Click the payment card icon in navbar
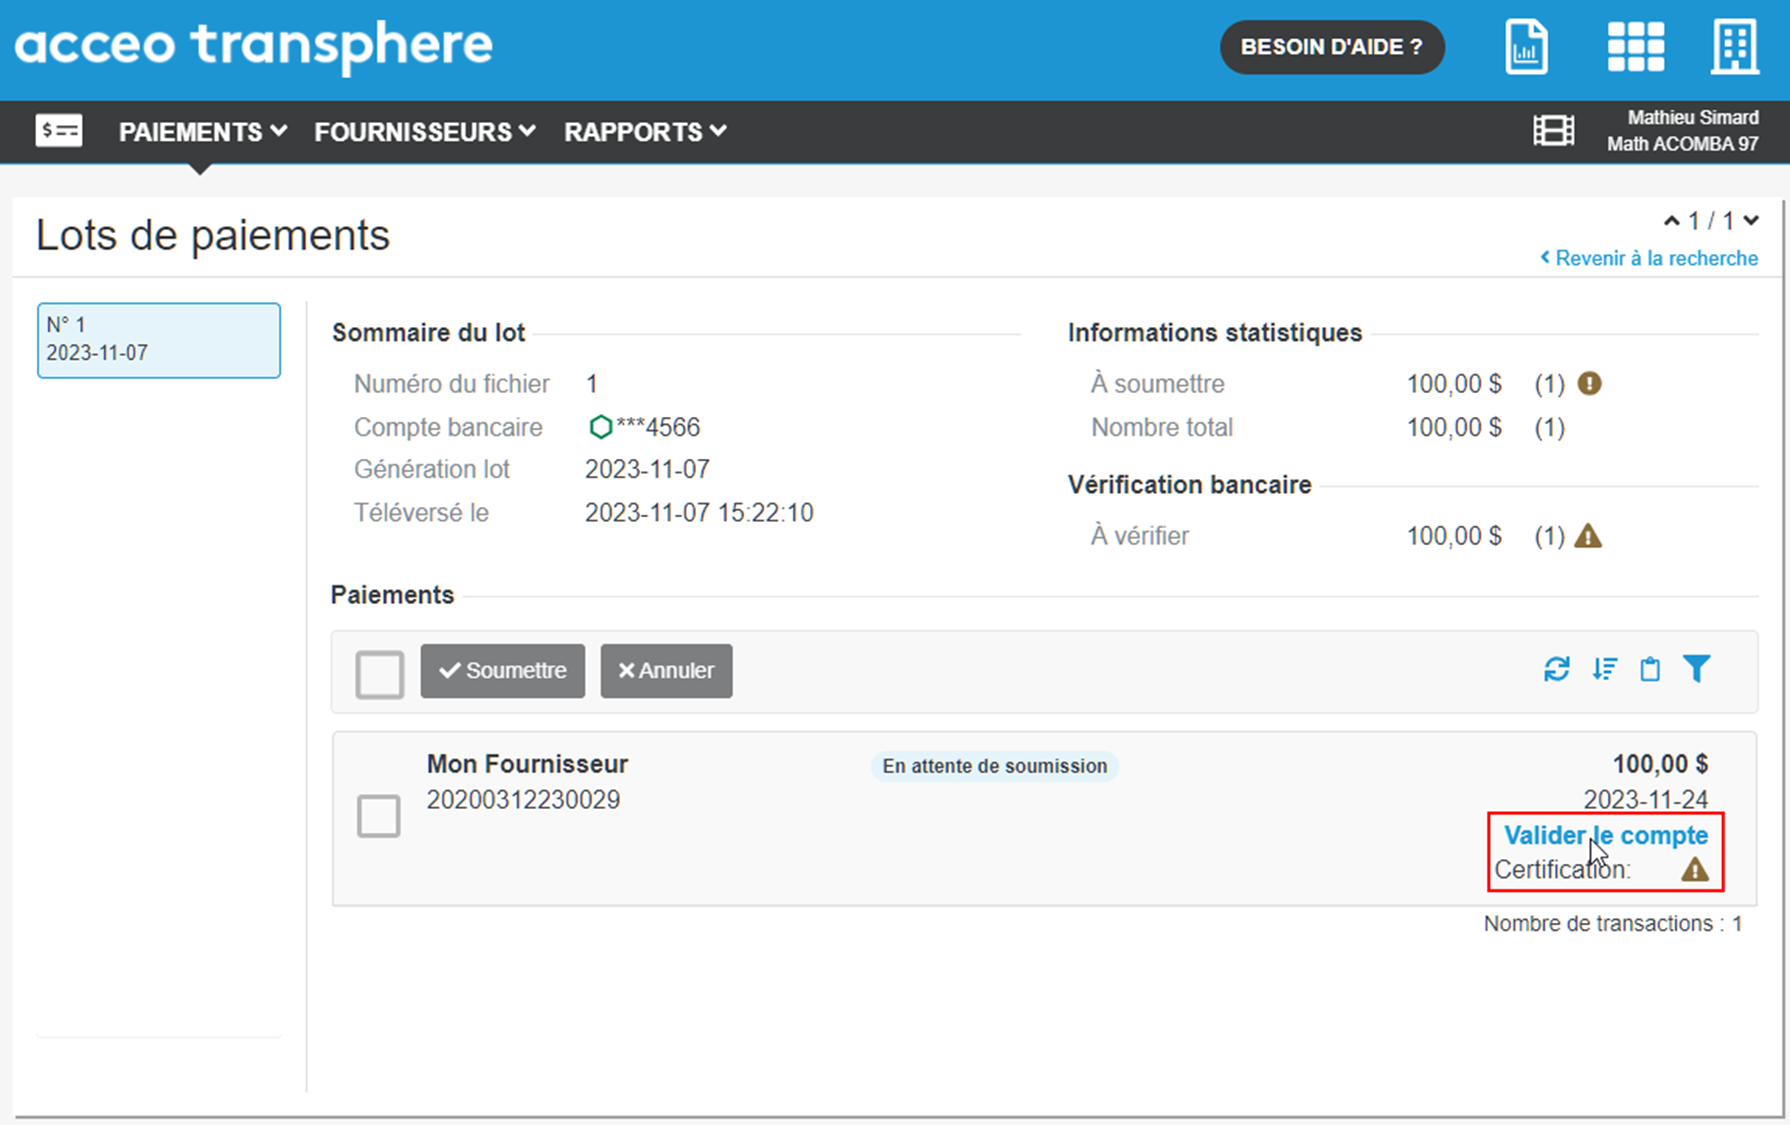 [x=59, y=131]
